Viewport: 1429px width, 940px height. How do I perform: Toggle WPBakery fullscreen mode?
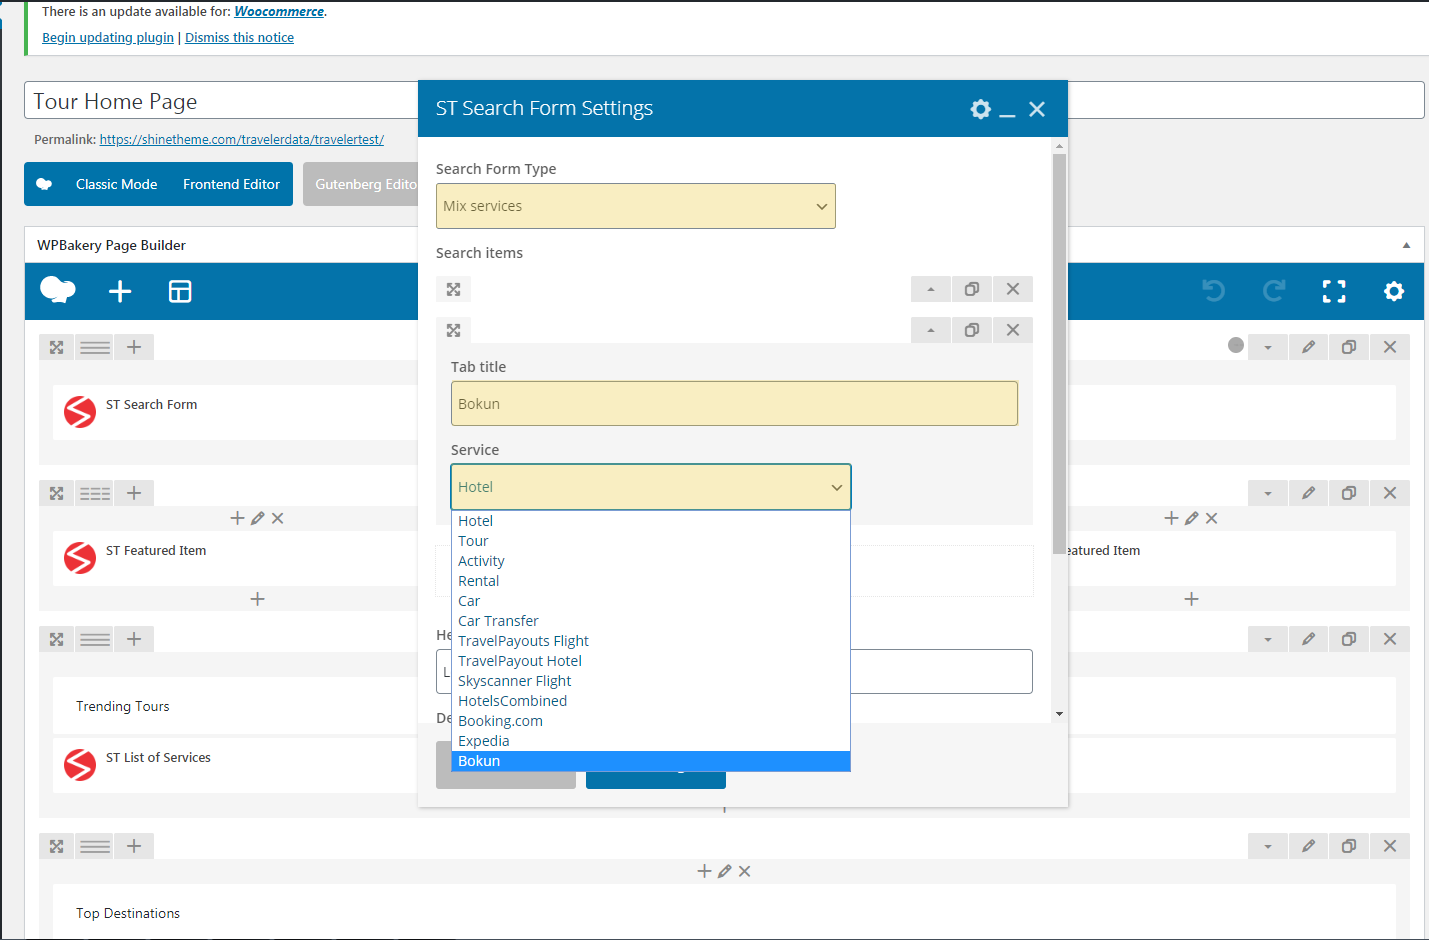(x=1334, y=291)
